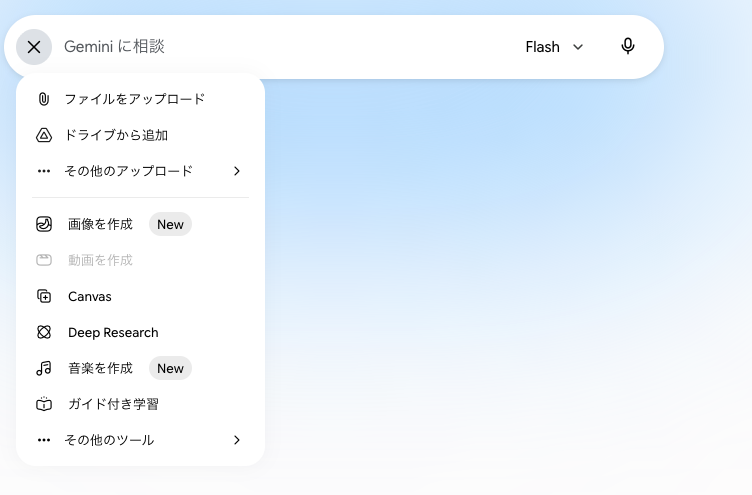
Task: Click the Google Drive triangle icon
Action: coord(44,135)
